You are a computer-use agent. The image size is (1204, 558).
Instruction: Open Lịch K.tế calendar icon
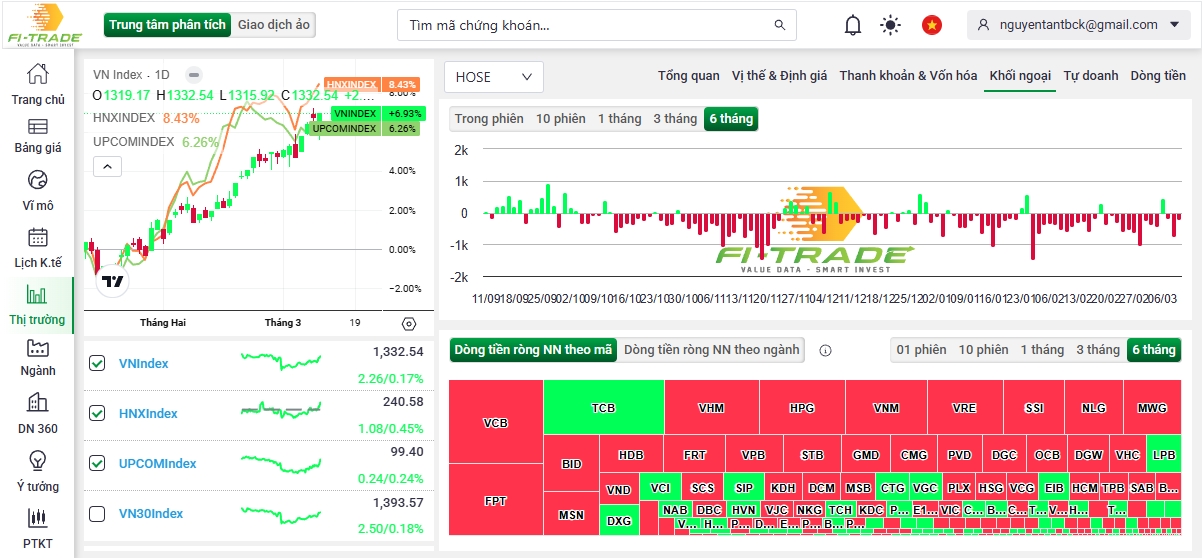pos(37,238)
